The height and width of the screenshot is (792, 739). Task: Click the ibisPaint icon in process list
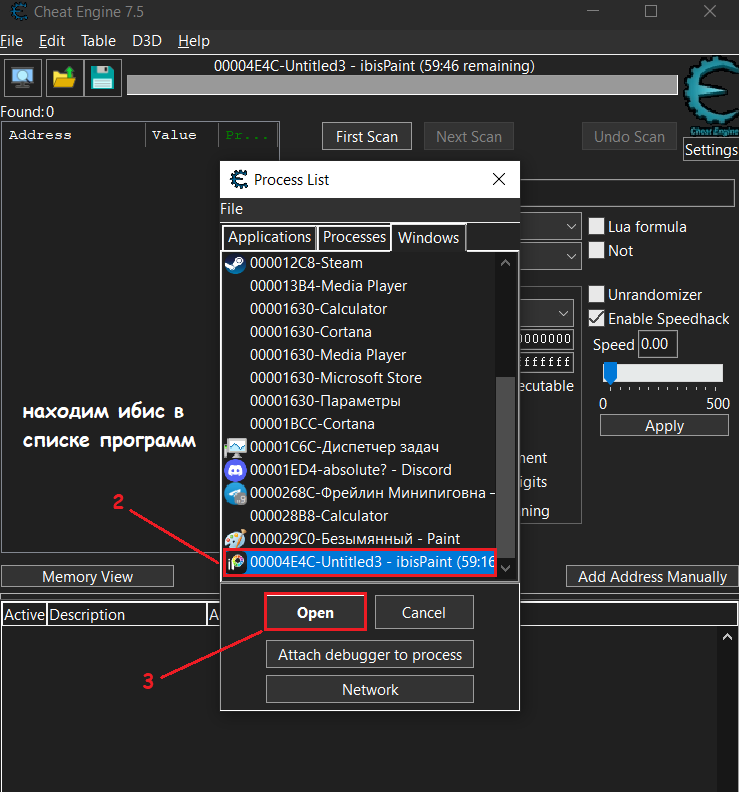pyautogui.click(x=236, y=562)
